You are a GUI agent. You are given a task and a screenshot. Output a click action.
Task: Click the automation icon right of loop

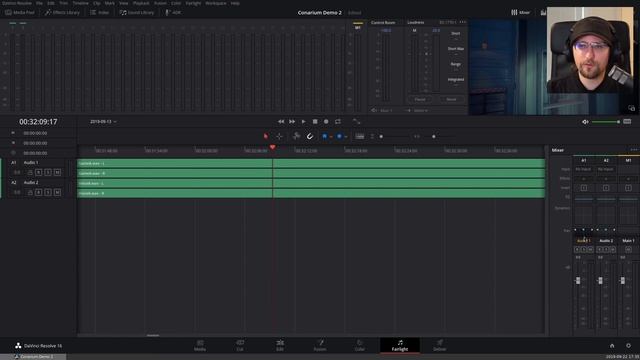356,122
